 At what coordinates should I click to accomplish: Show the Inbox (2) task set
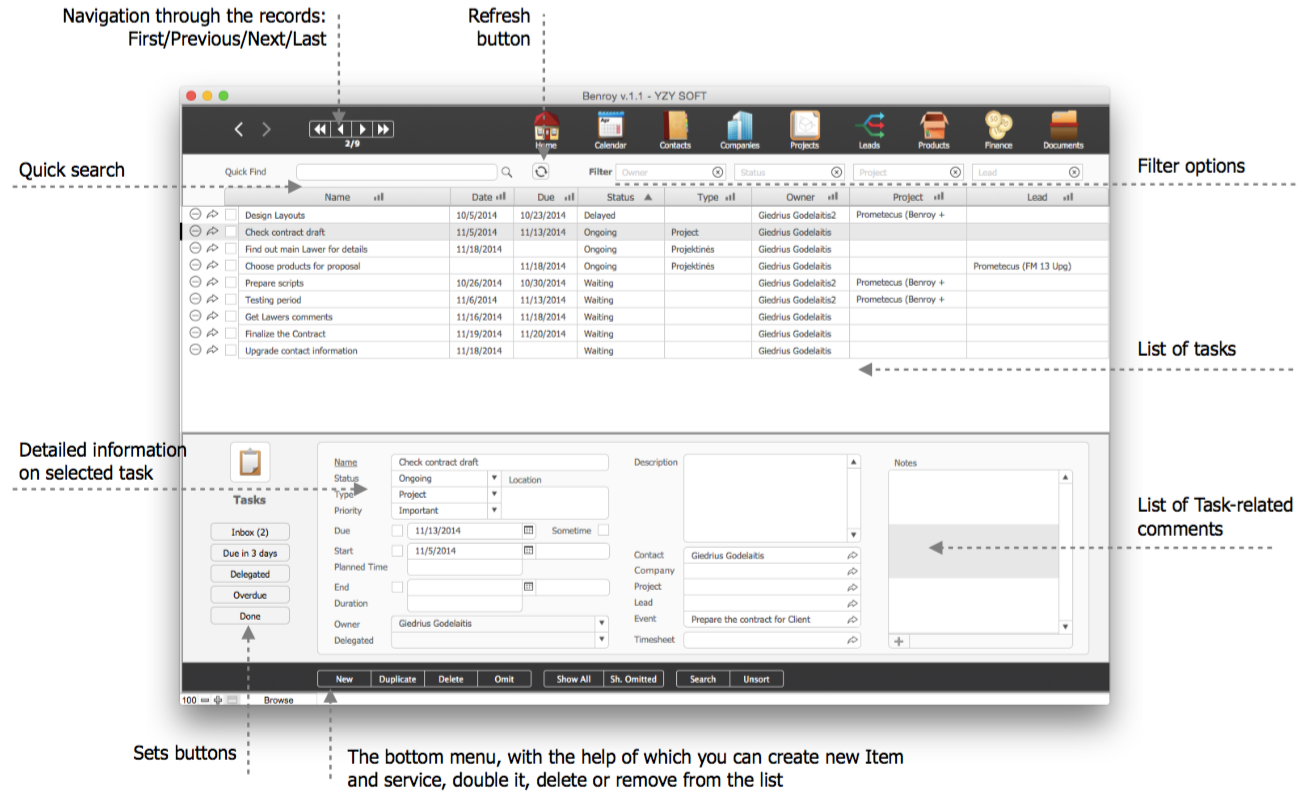(250, 532)
